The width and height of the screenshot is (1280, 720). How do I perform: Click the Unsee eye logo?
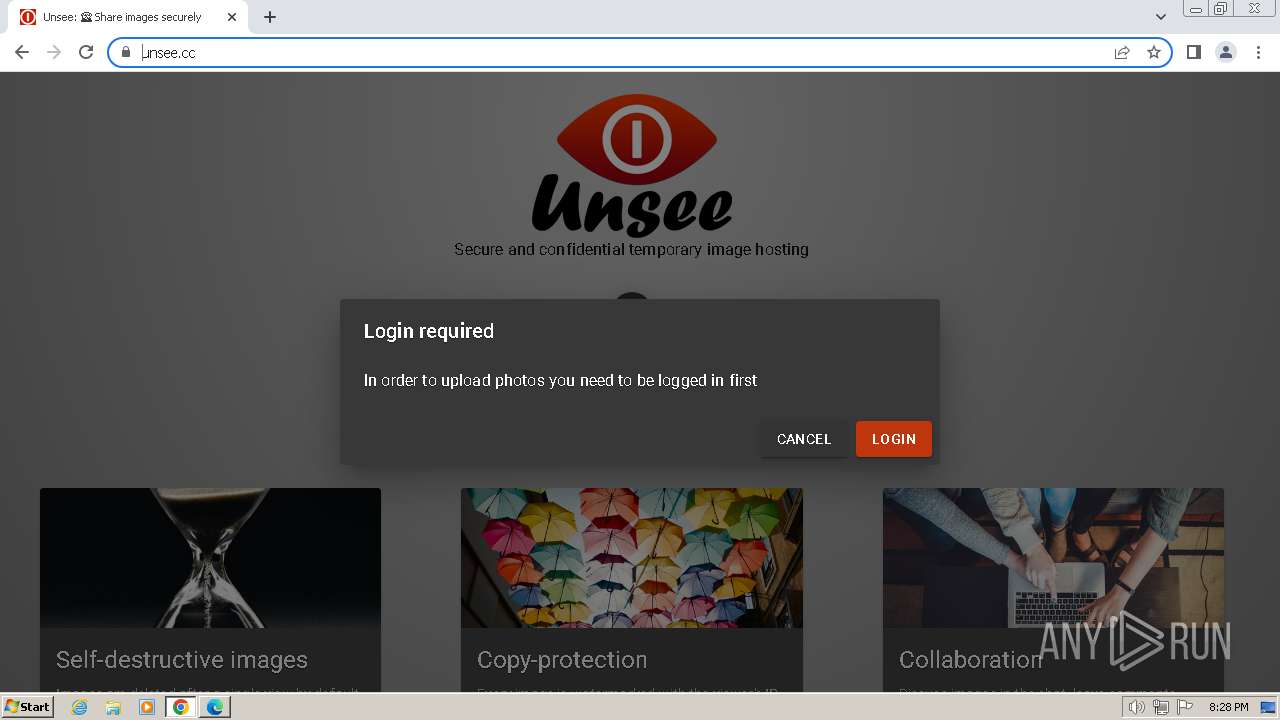(x=636, y=140)
